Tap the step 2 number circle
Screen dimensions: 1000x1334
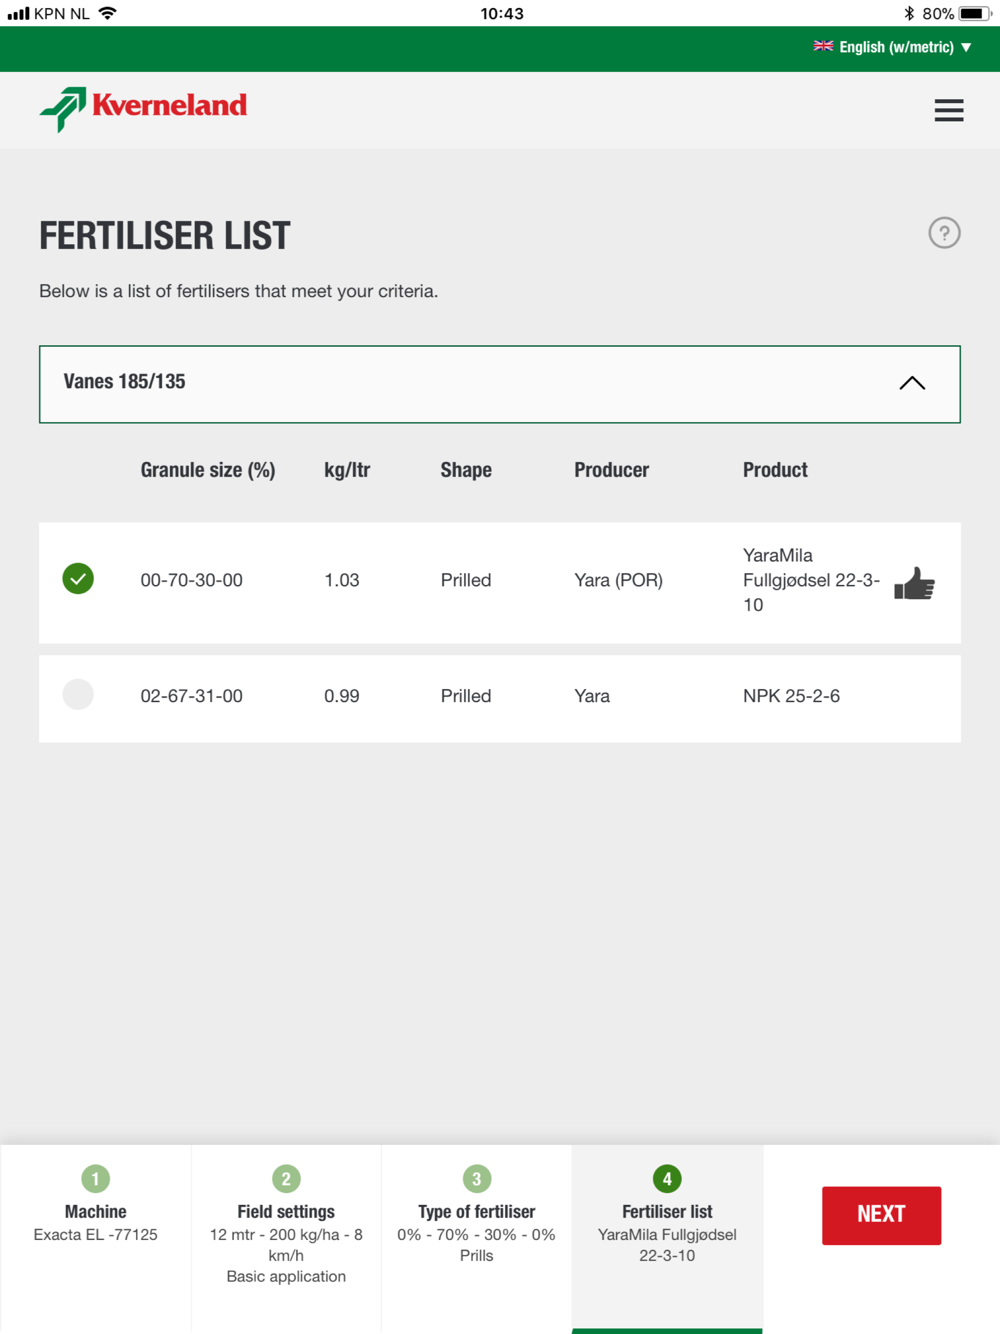(286, 1178)
